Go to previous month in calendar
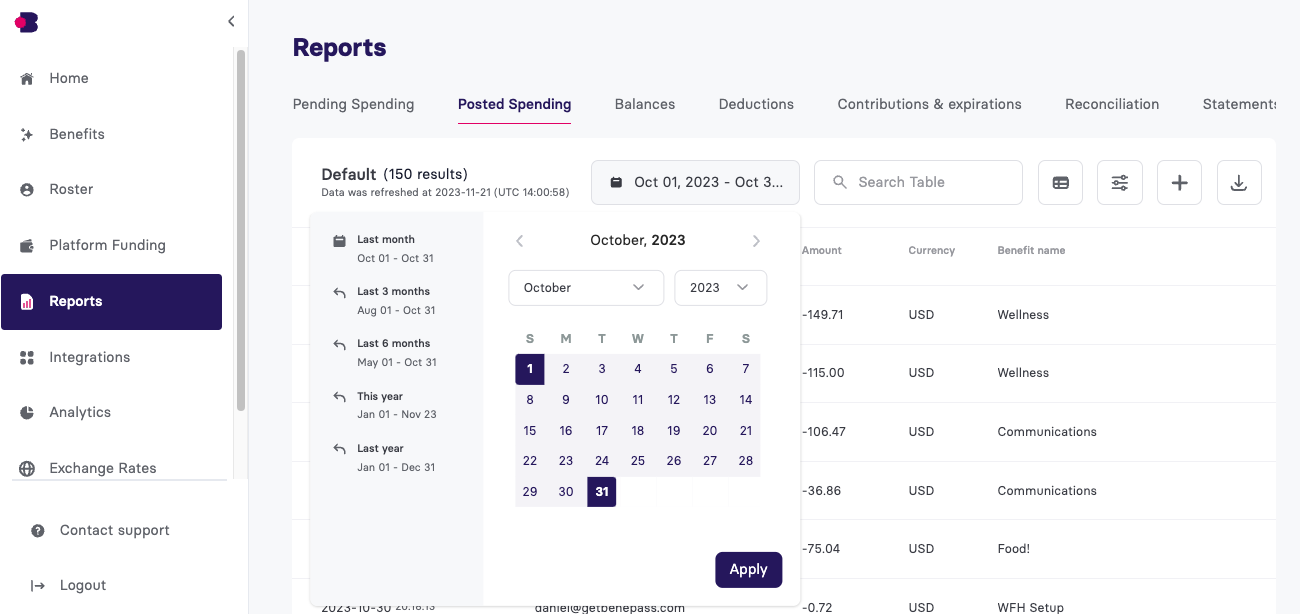1300x614 pixels. pyautogui.click(x=519, y=241)
